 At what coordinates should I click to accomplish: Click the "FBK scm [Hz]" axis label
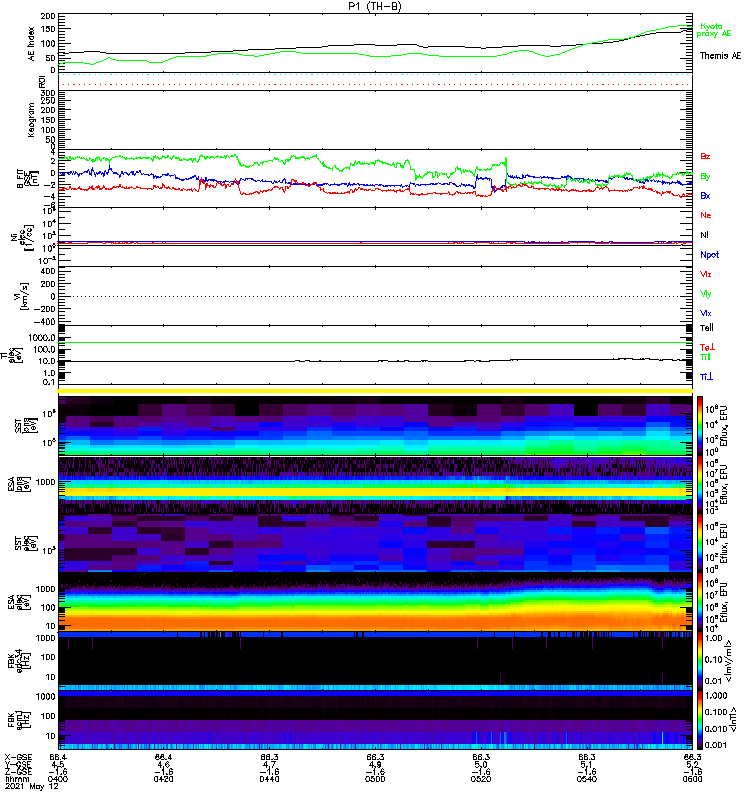[18, 720]
